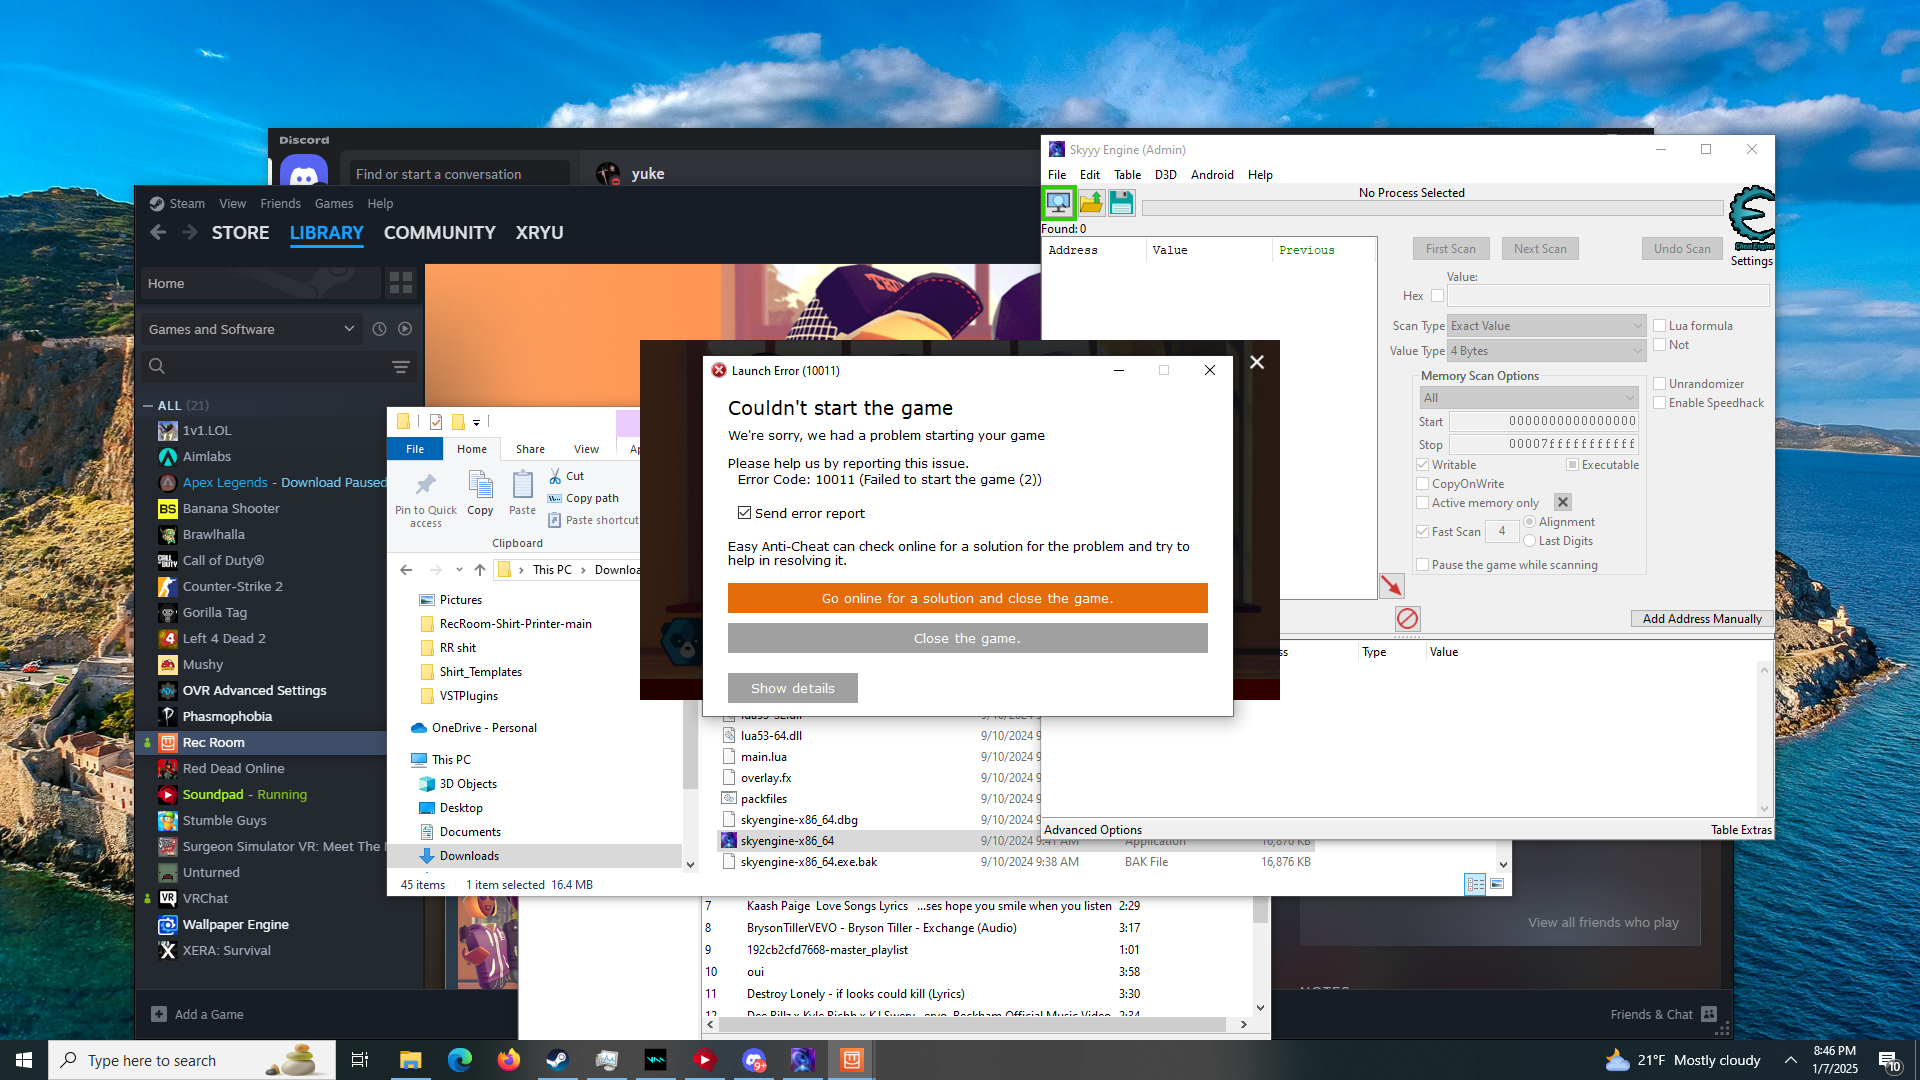
Task: Open Steam from the Windows taskbar
Action: pos(557,1060)
